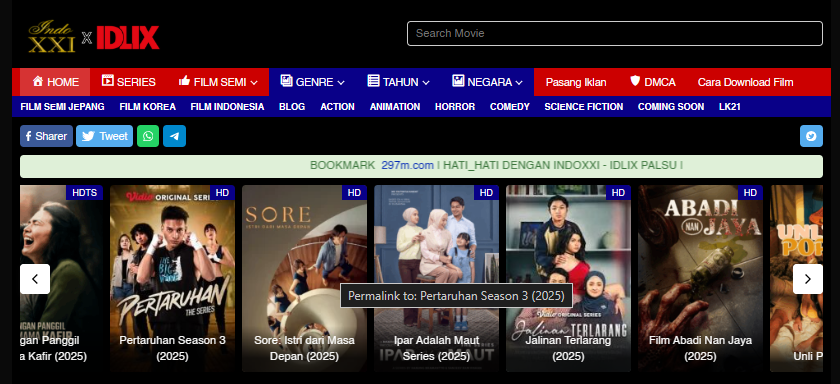
Task: Select the ACTION genre link
Action: click(x=338, y=107)
